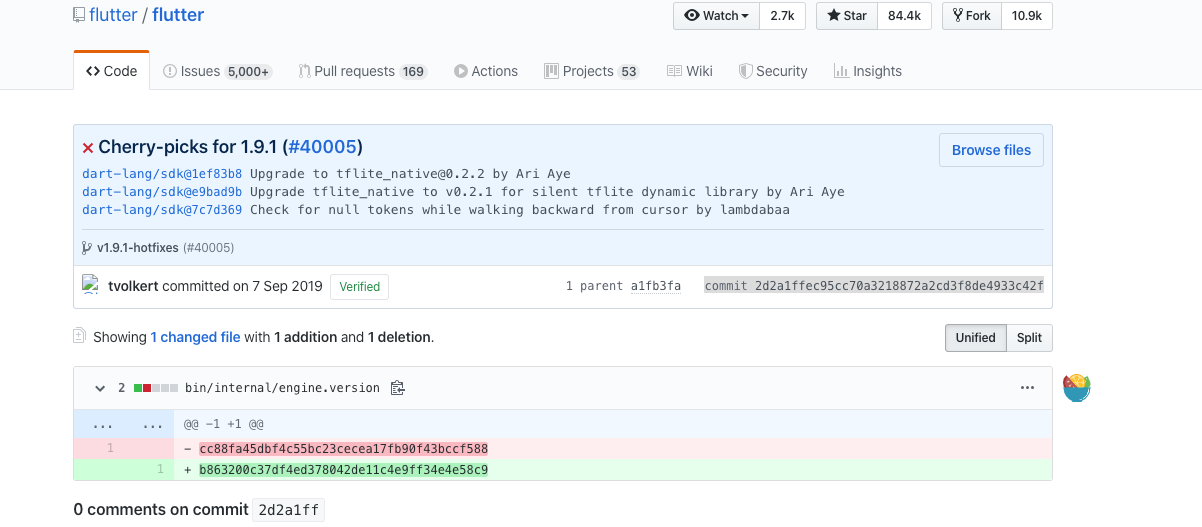Click the 53 projects counter
Screen dimensions: 1202x527
(x=629, y=72)
